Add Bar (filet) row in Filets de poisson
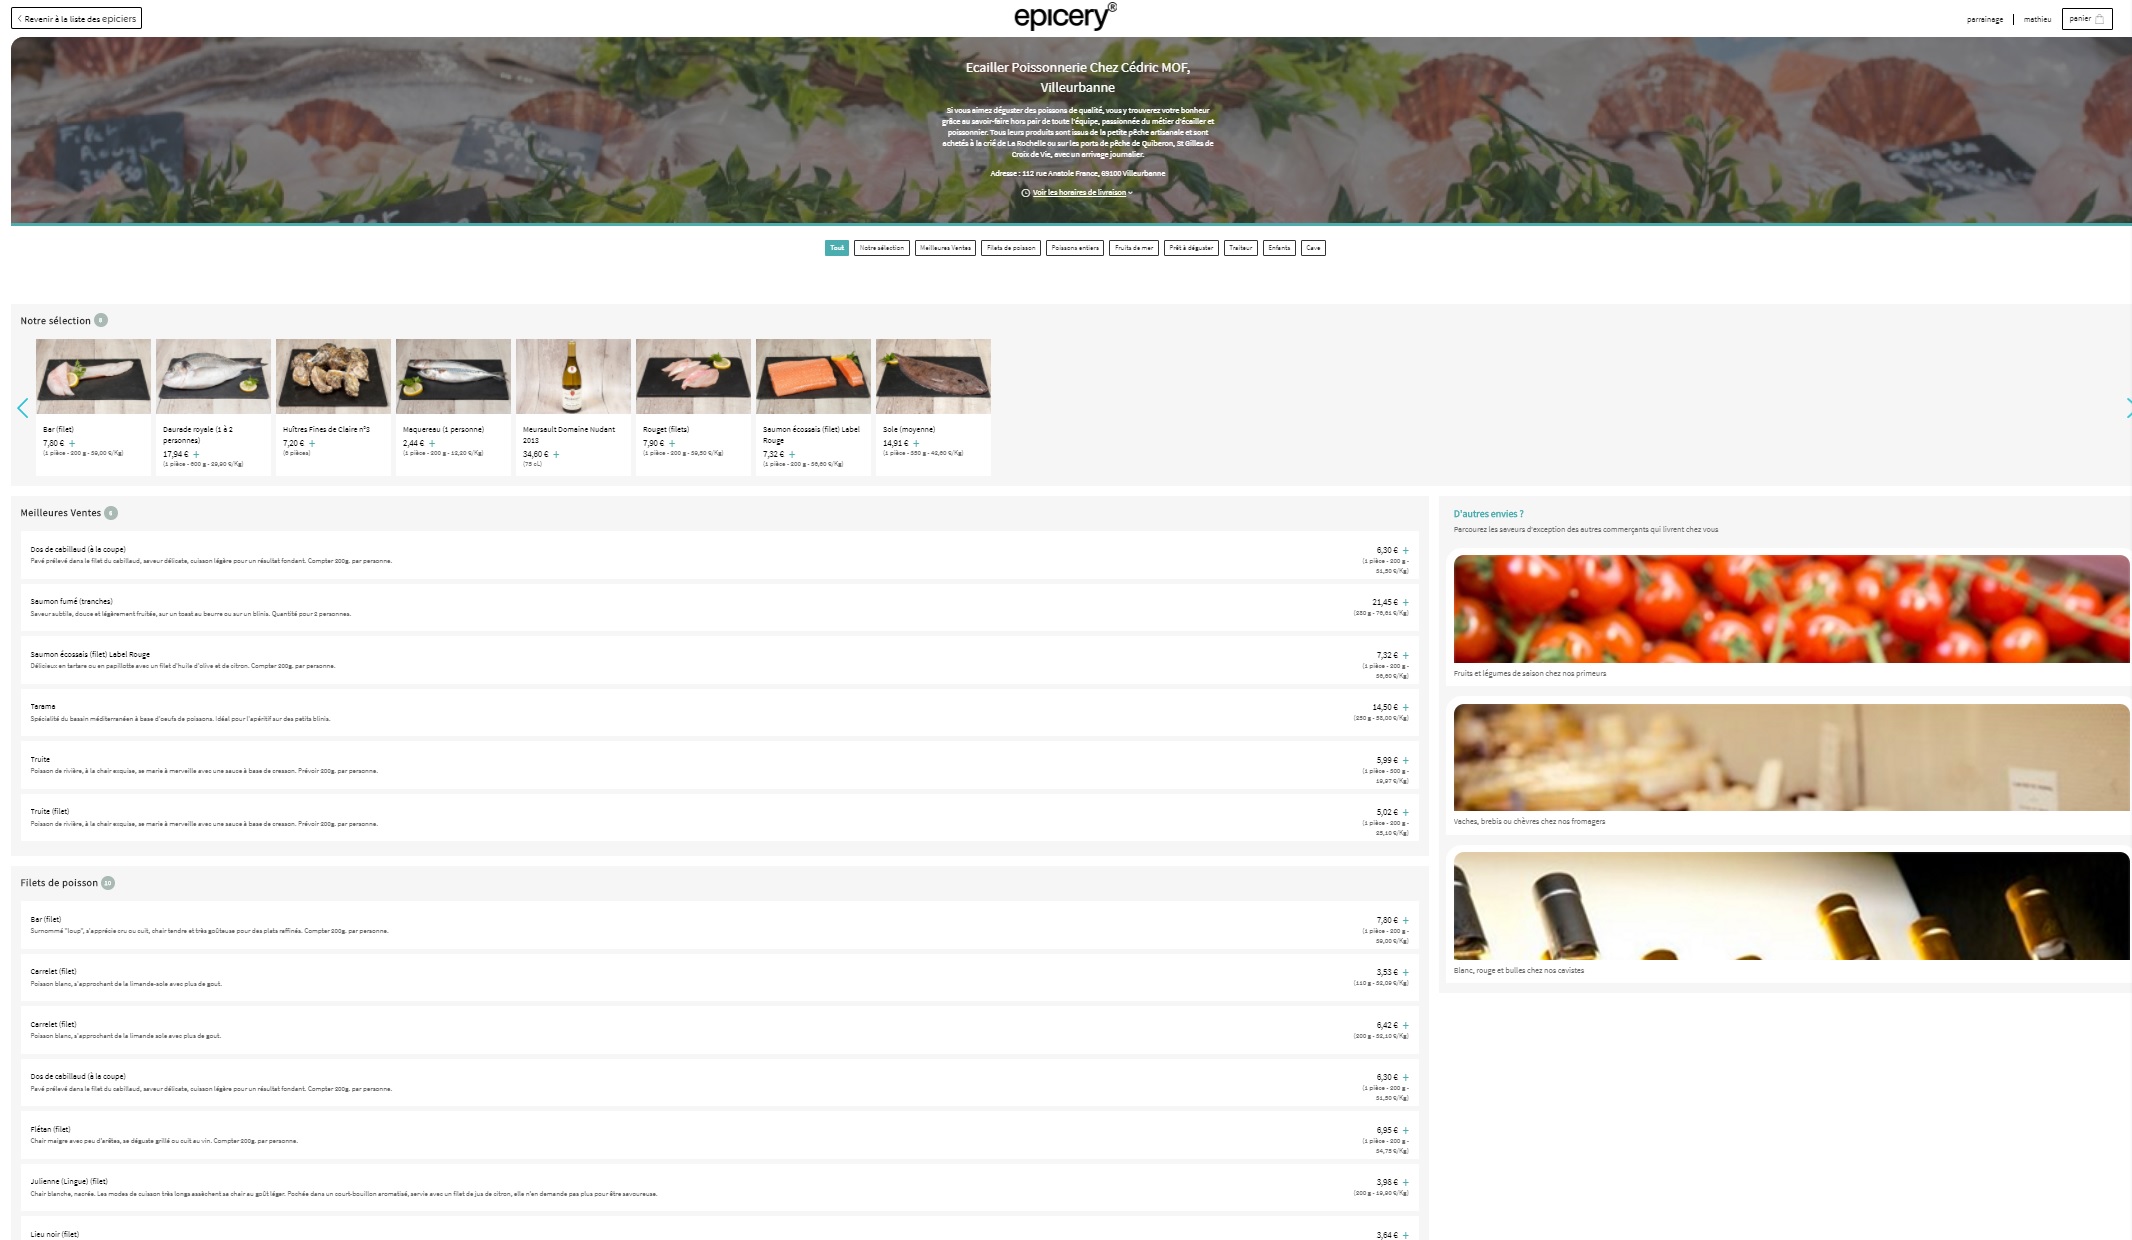Image resolution: width=2132 pixels, height=1240 pixels. (x=1405, y=920)
